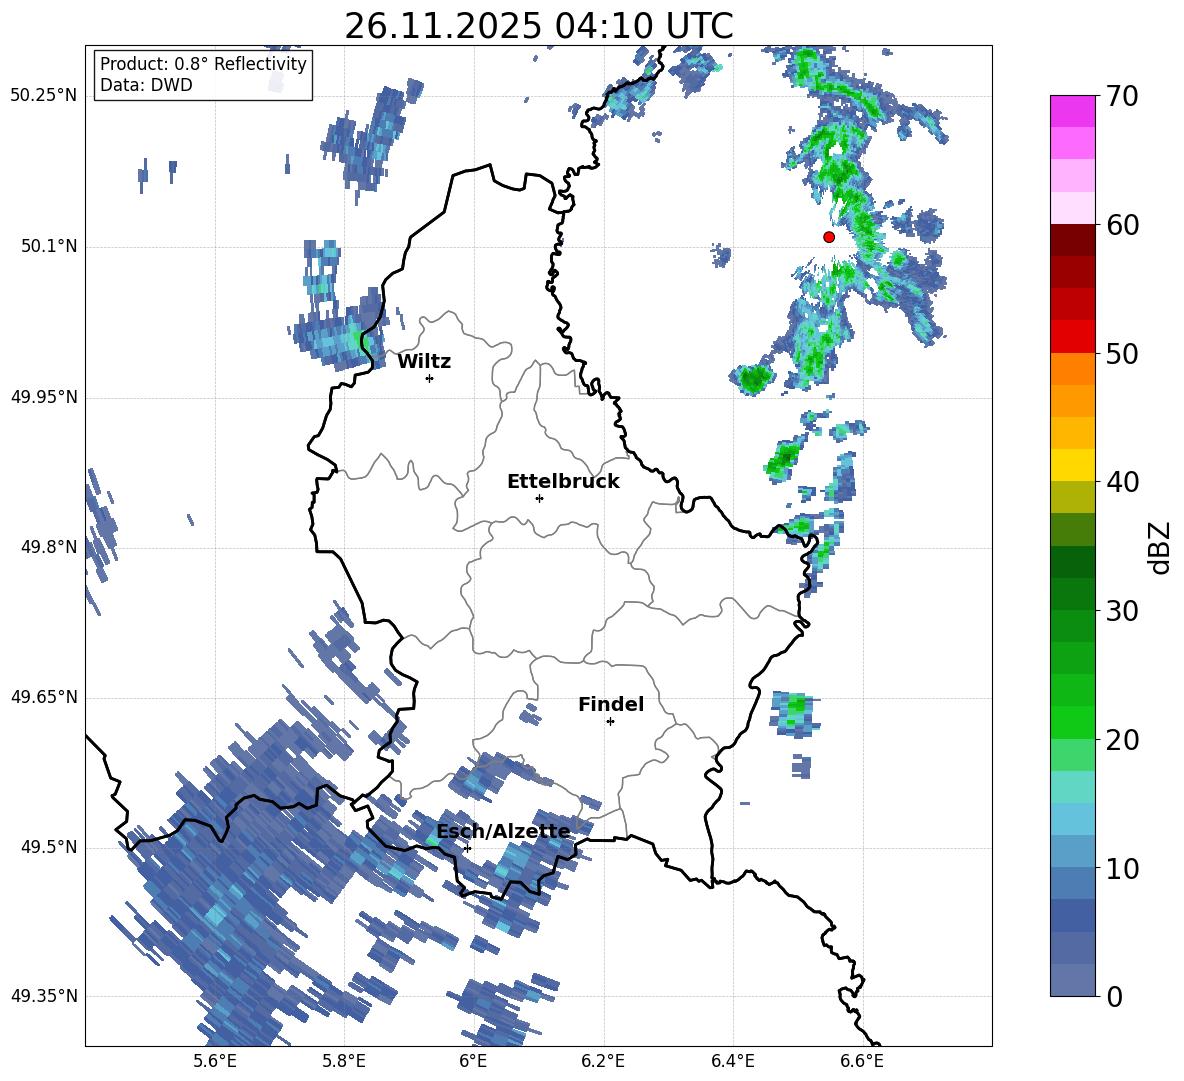Click the colorbar label 30
The image size is (1184, 1081).
tap(1122, 611)
